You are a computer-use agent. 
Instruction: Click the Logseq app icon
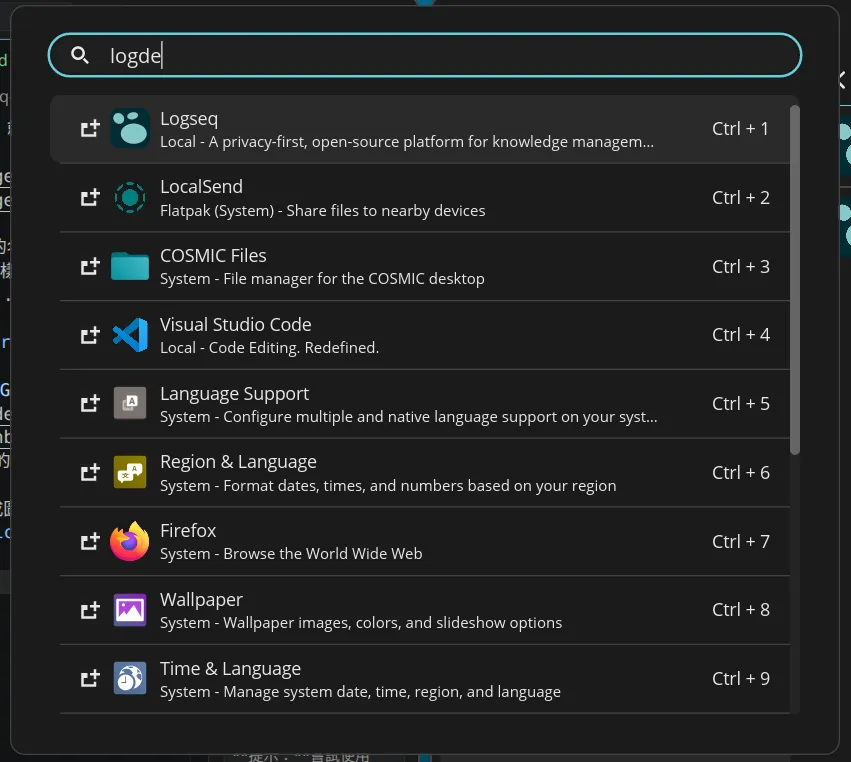click(x=130, y=129)
